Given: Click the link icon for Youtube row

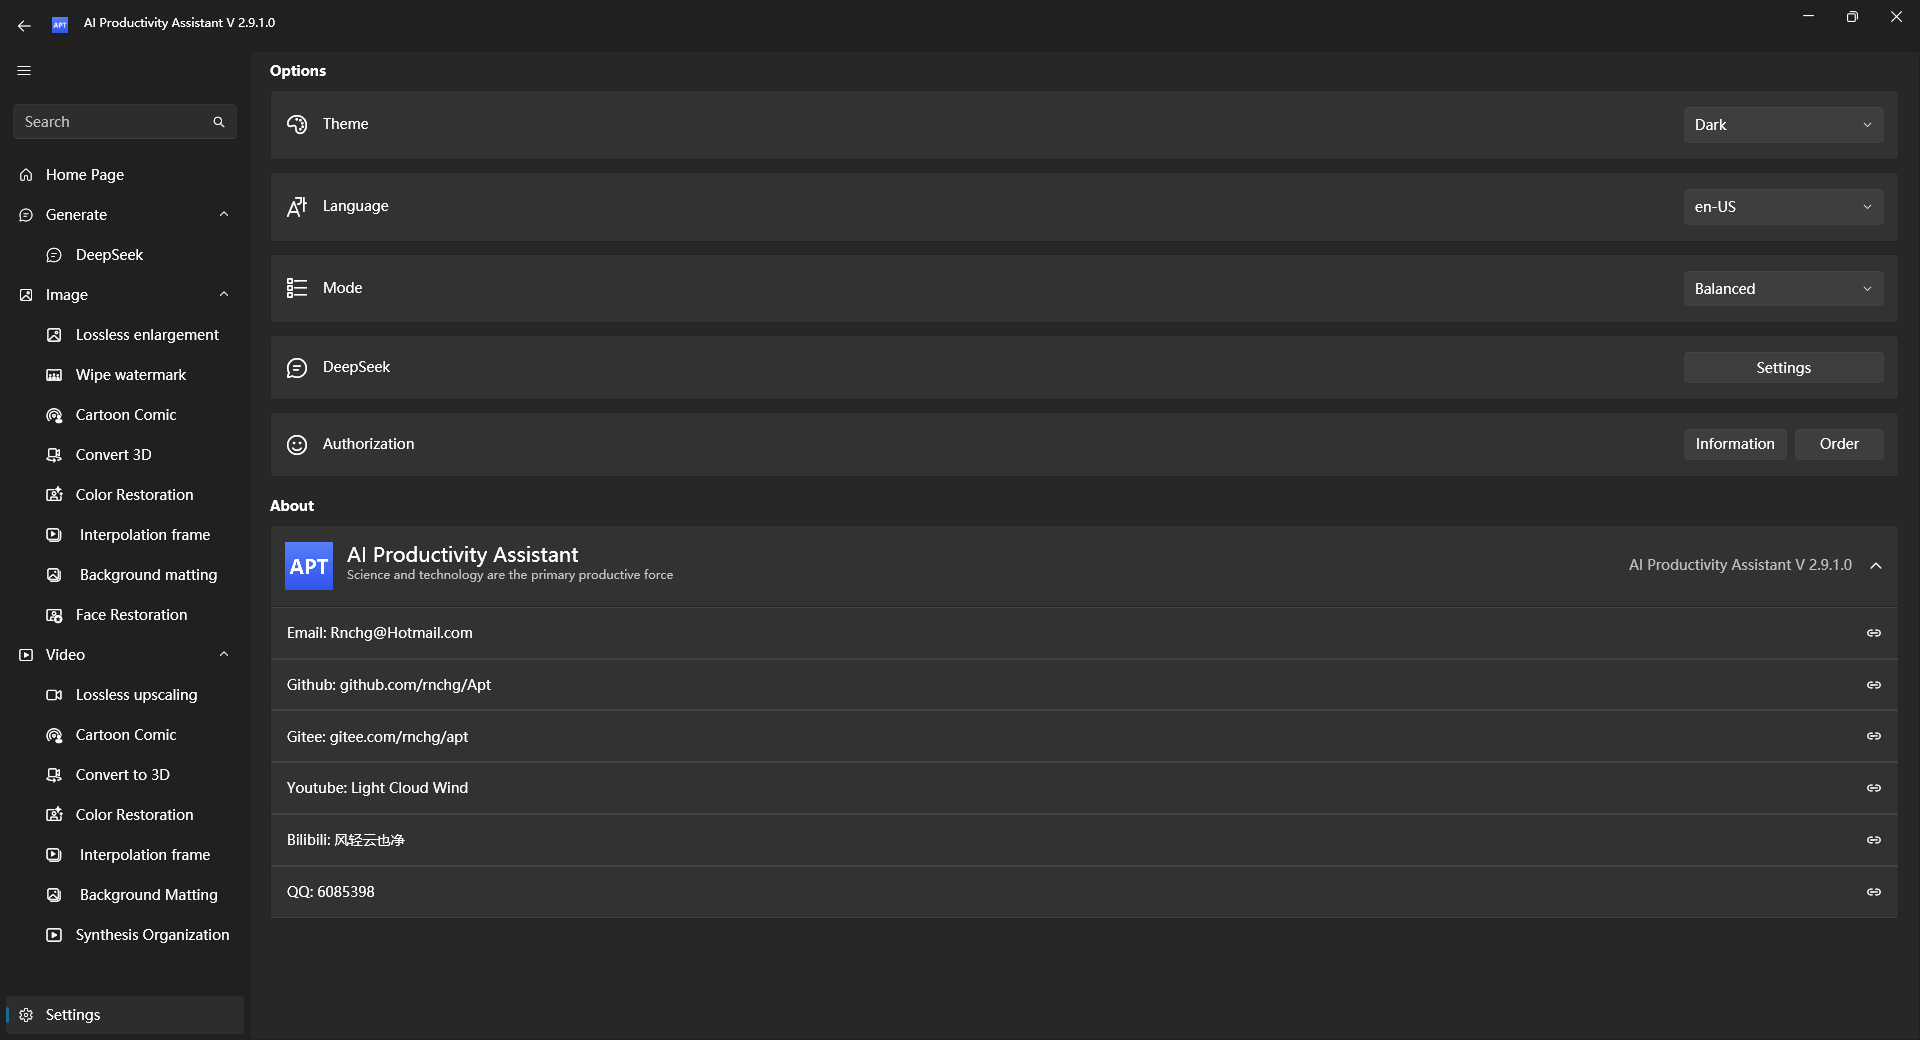Looking at the screenshot, I should tap(1874, 788).
